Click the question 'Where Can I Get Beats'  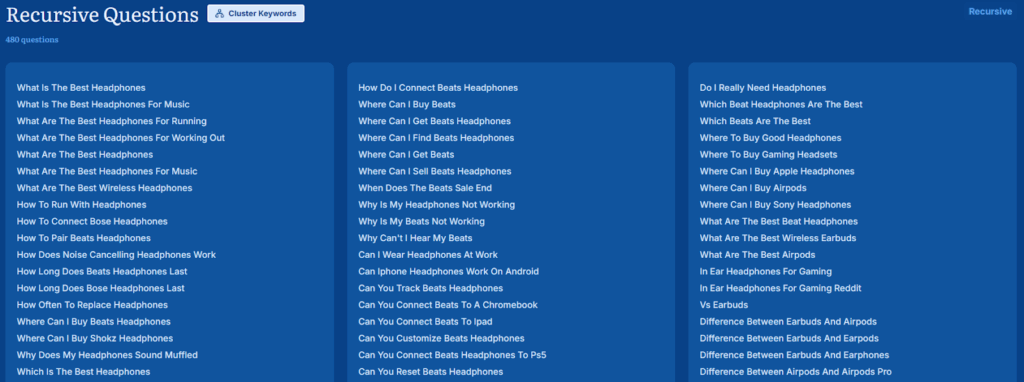pyautogui.click(x=406, y=155)
